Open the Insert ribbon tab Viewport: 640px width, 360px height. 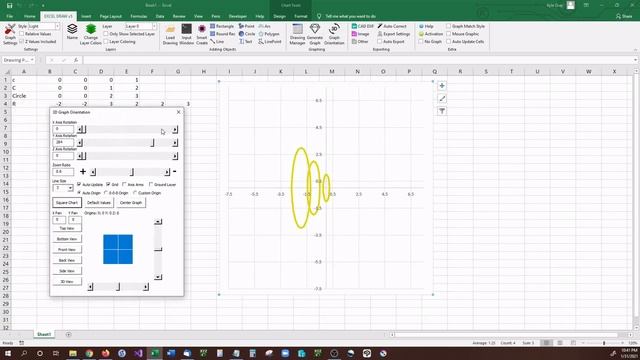pyautogui.click(x=86, y=16)
